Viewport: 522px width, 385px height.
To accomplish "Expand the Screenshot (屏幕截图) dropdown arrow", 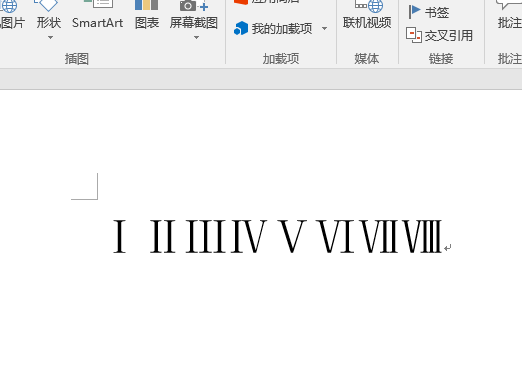I will click(x=196, y=37).
